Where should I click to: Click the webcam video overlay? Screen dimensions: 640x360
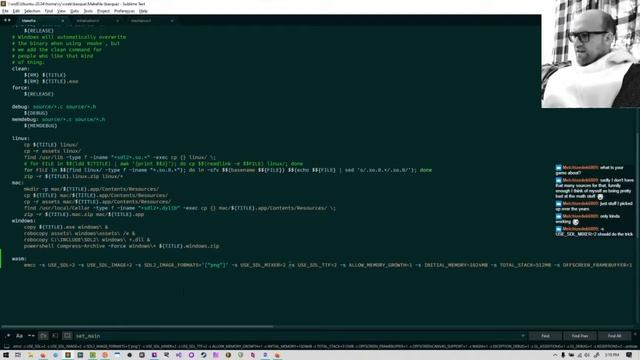click(x=590, y=54)
